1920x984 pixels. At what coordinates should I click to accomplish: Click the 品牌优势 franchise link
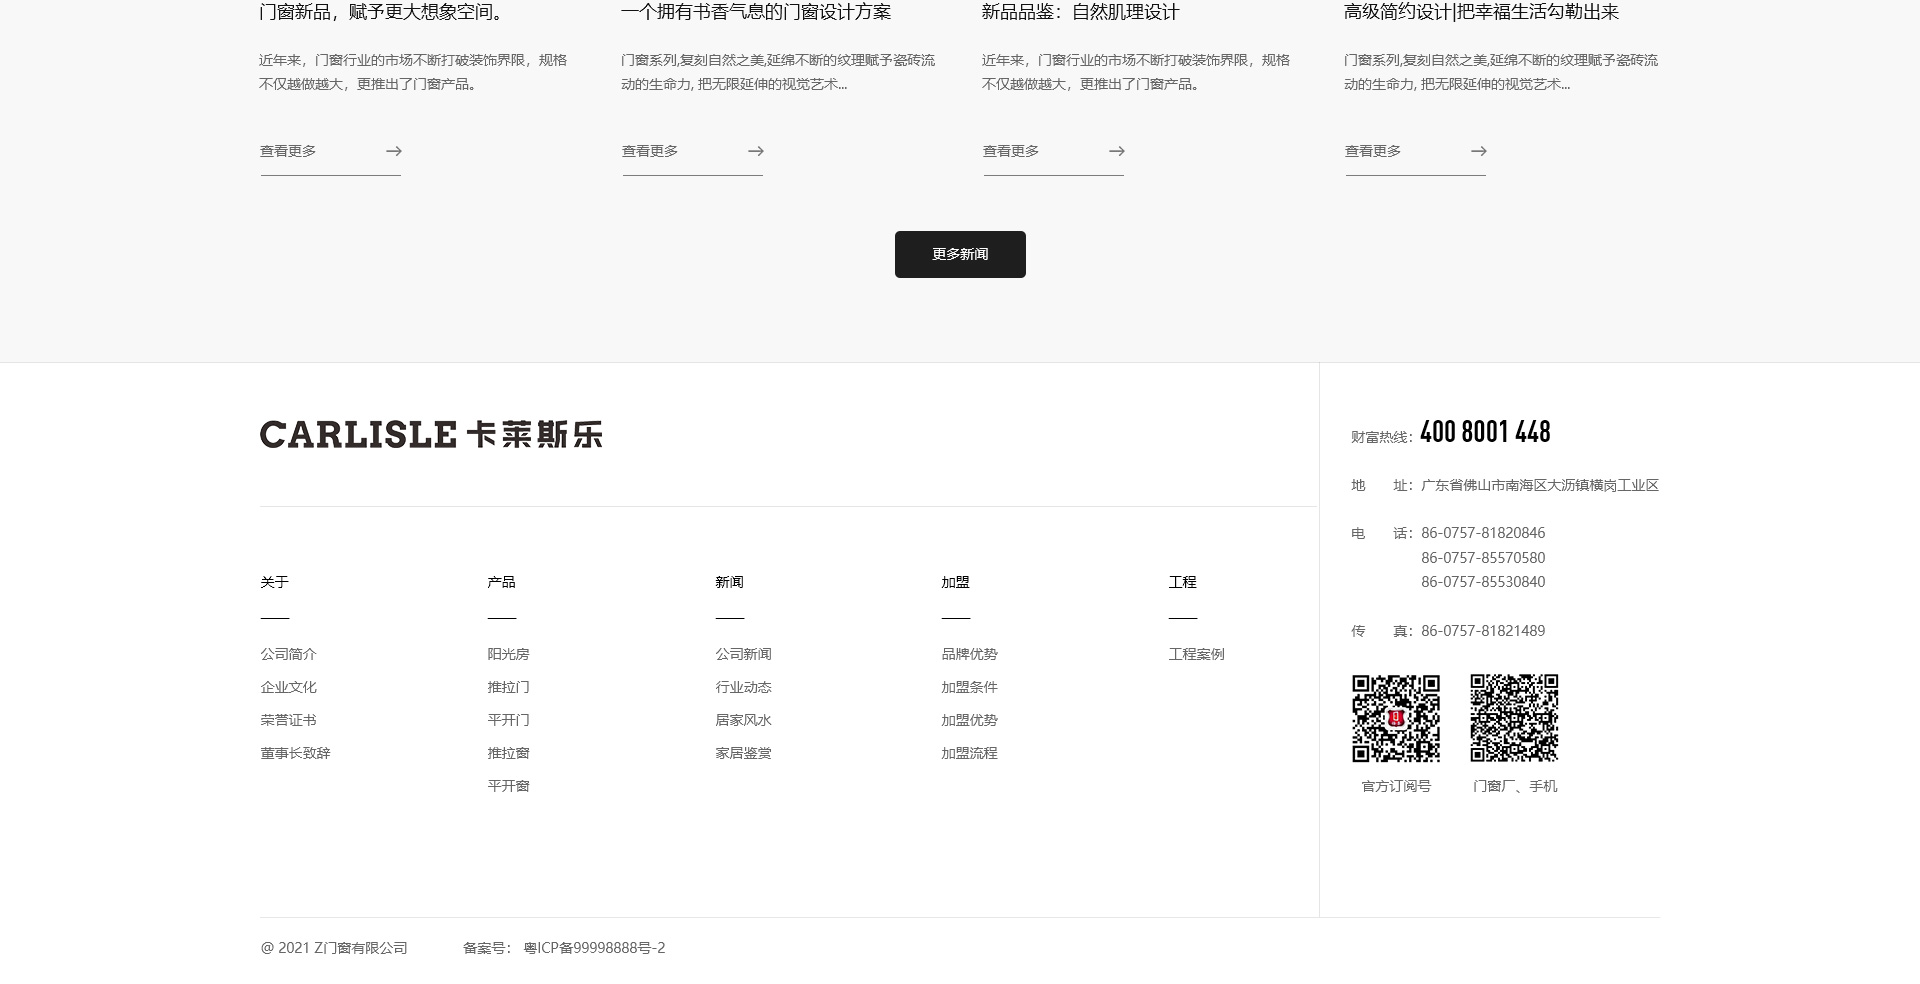pos(969,654)
